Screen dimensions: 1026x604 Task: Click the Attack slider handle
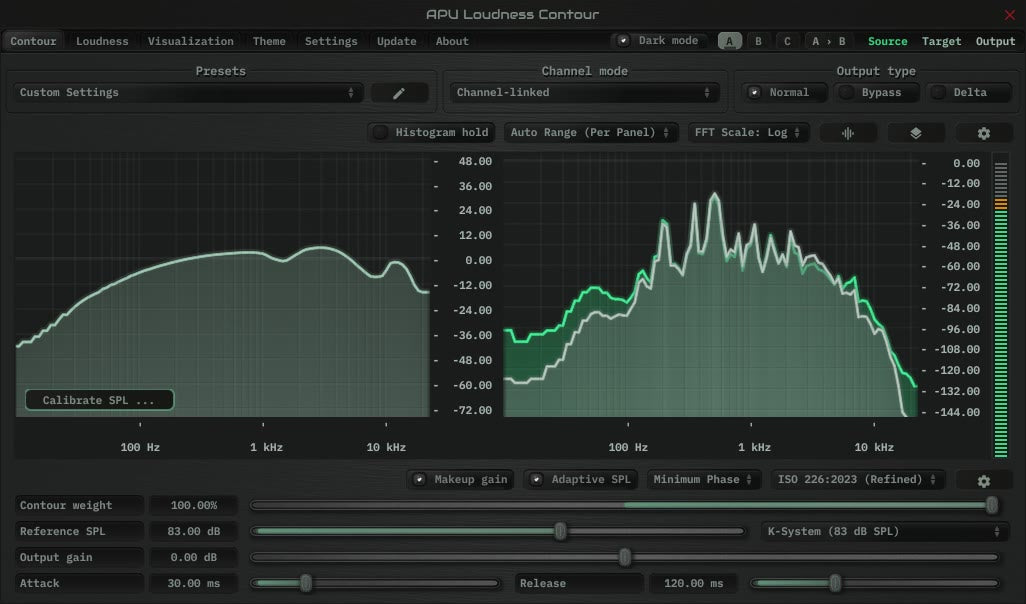306,582
